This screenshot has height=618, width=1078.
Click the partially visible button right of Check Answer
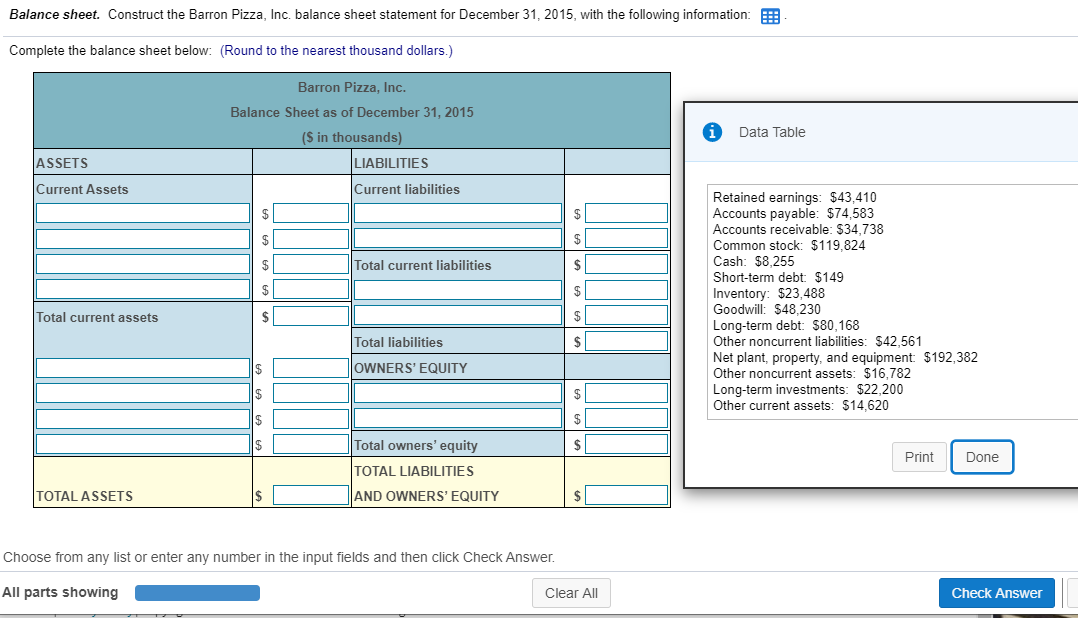[1072, 592]
